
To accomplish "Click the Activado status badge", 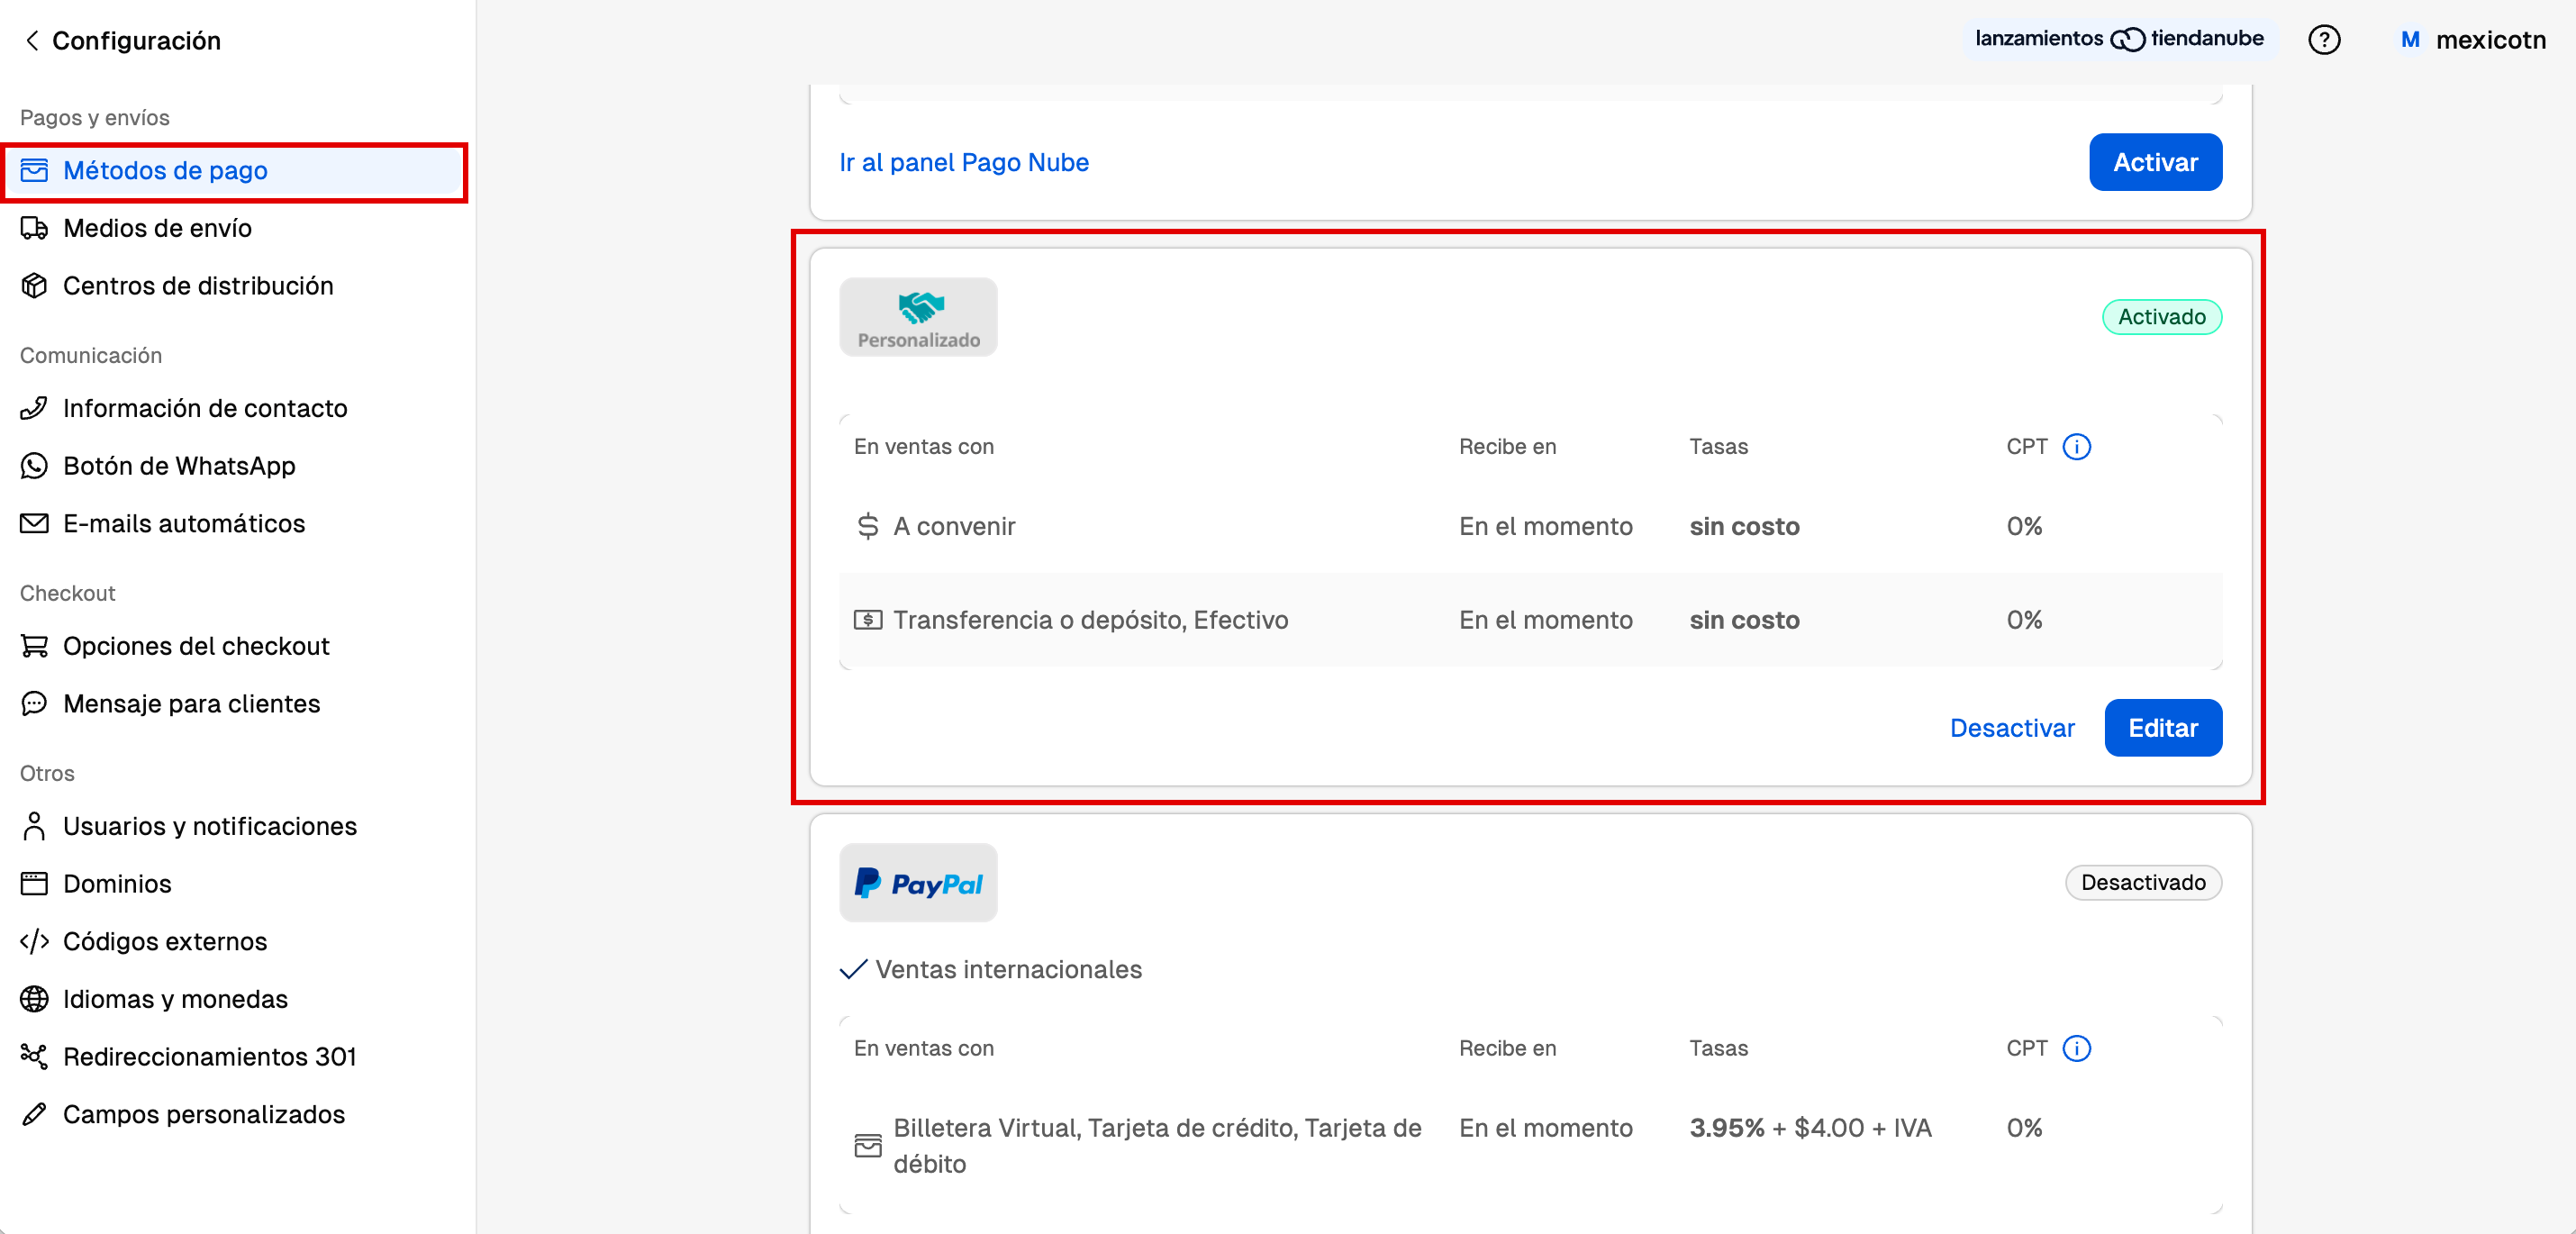I will [x=2161, y=317].
